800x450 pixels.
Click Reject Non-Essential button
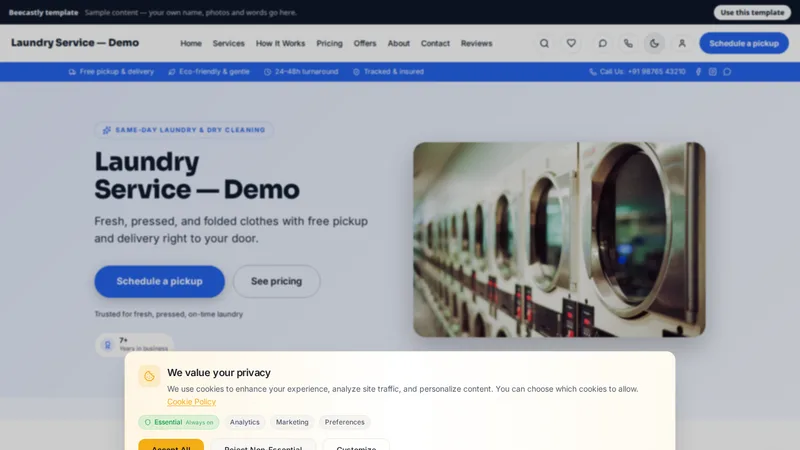[263, 445]
